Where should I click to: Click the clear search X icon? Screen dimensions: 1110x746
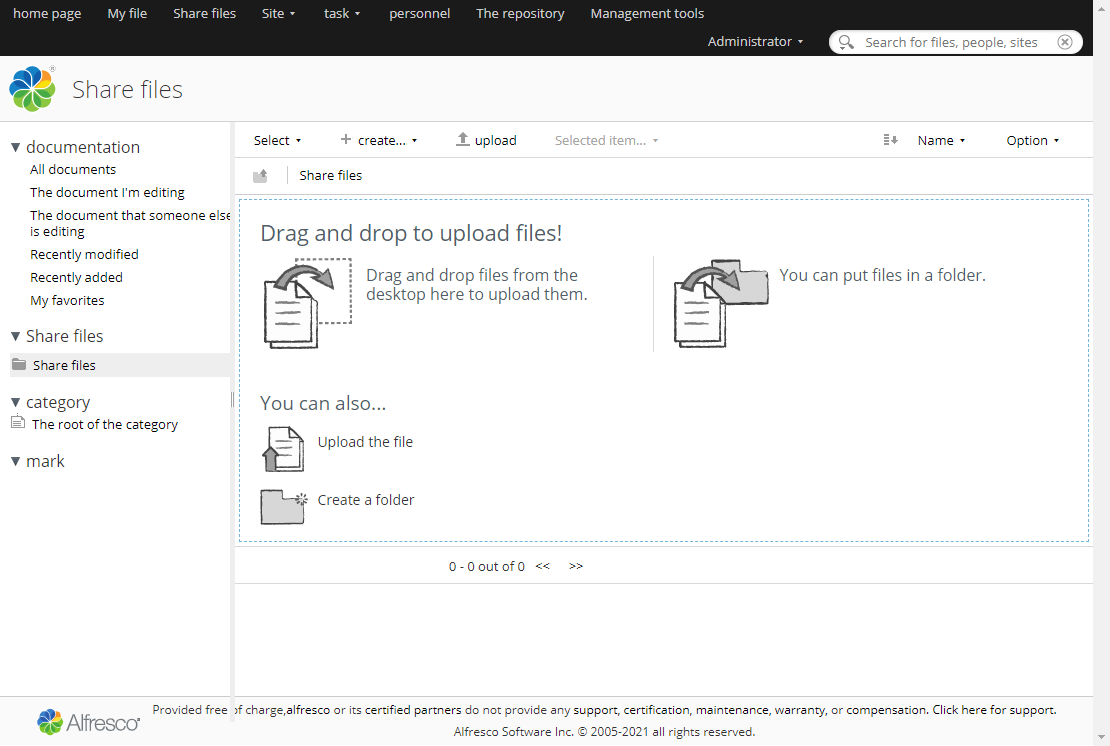click(x=1065, y=42)
